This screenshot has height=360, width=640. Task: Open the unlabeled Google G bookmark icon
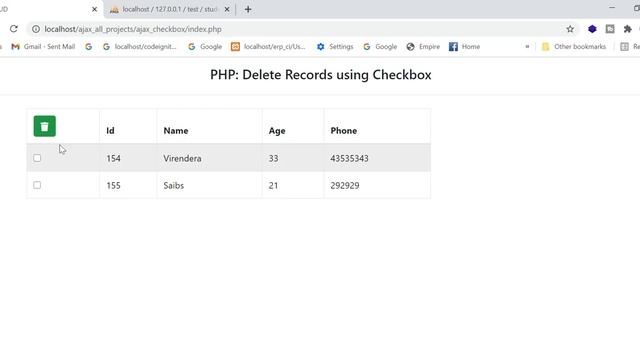coord(89,47)
